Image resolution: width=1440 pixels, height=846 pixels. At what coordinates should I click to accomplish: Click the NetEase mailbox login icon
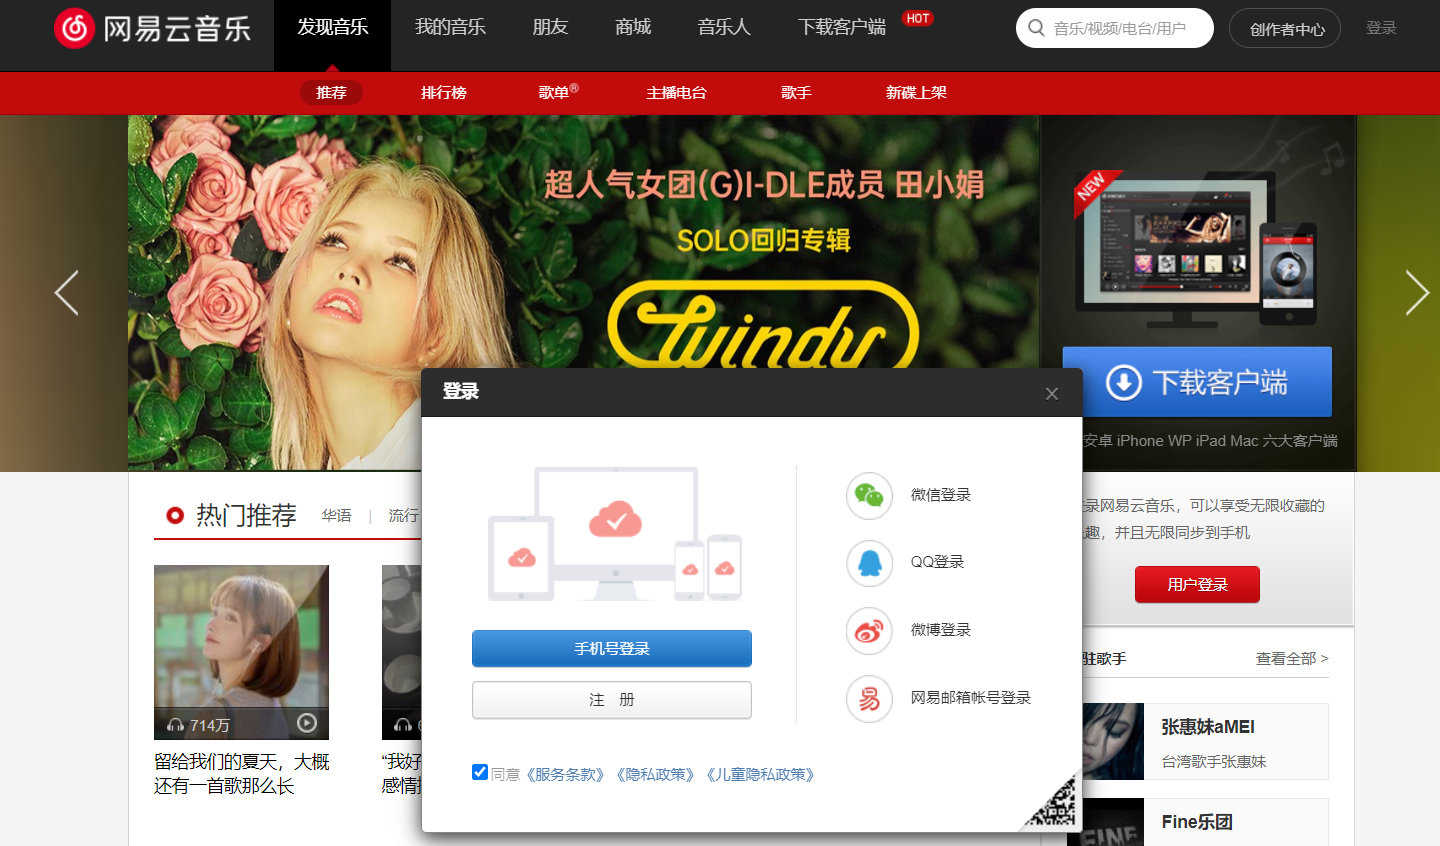tap(869, 698)
